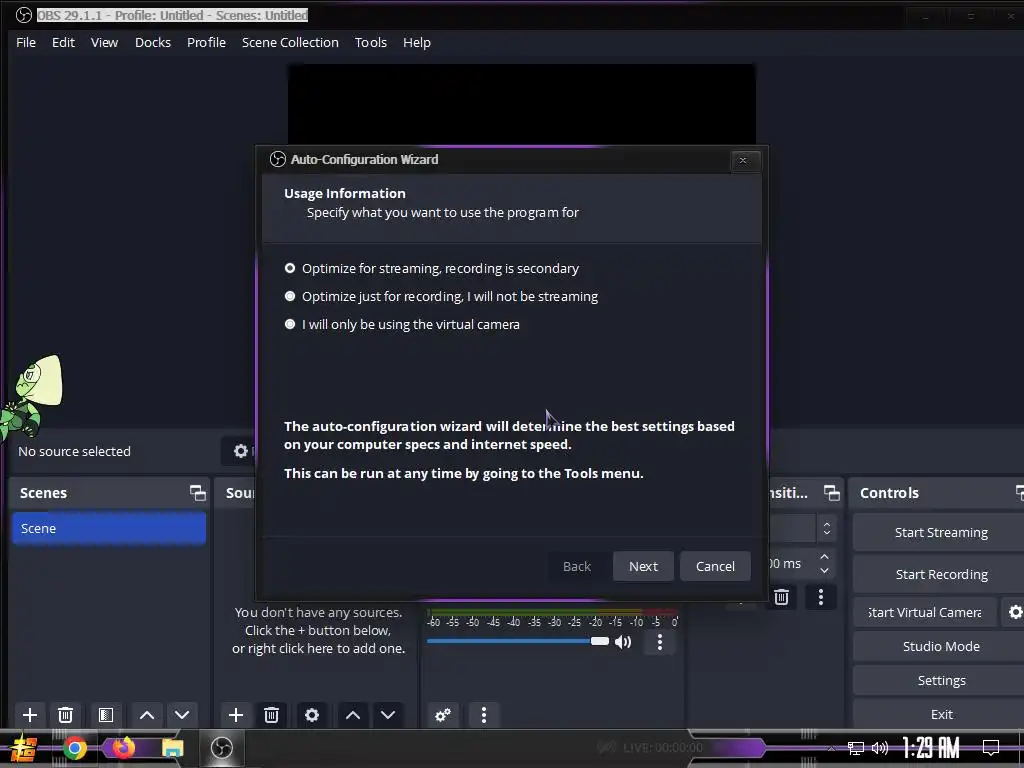Open system volume tray icon

click(880, 748)
